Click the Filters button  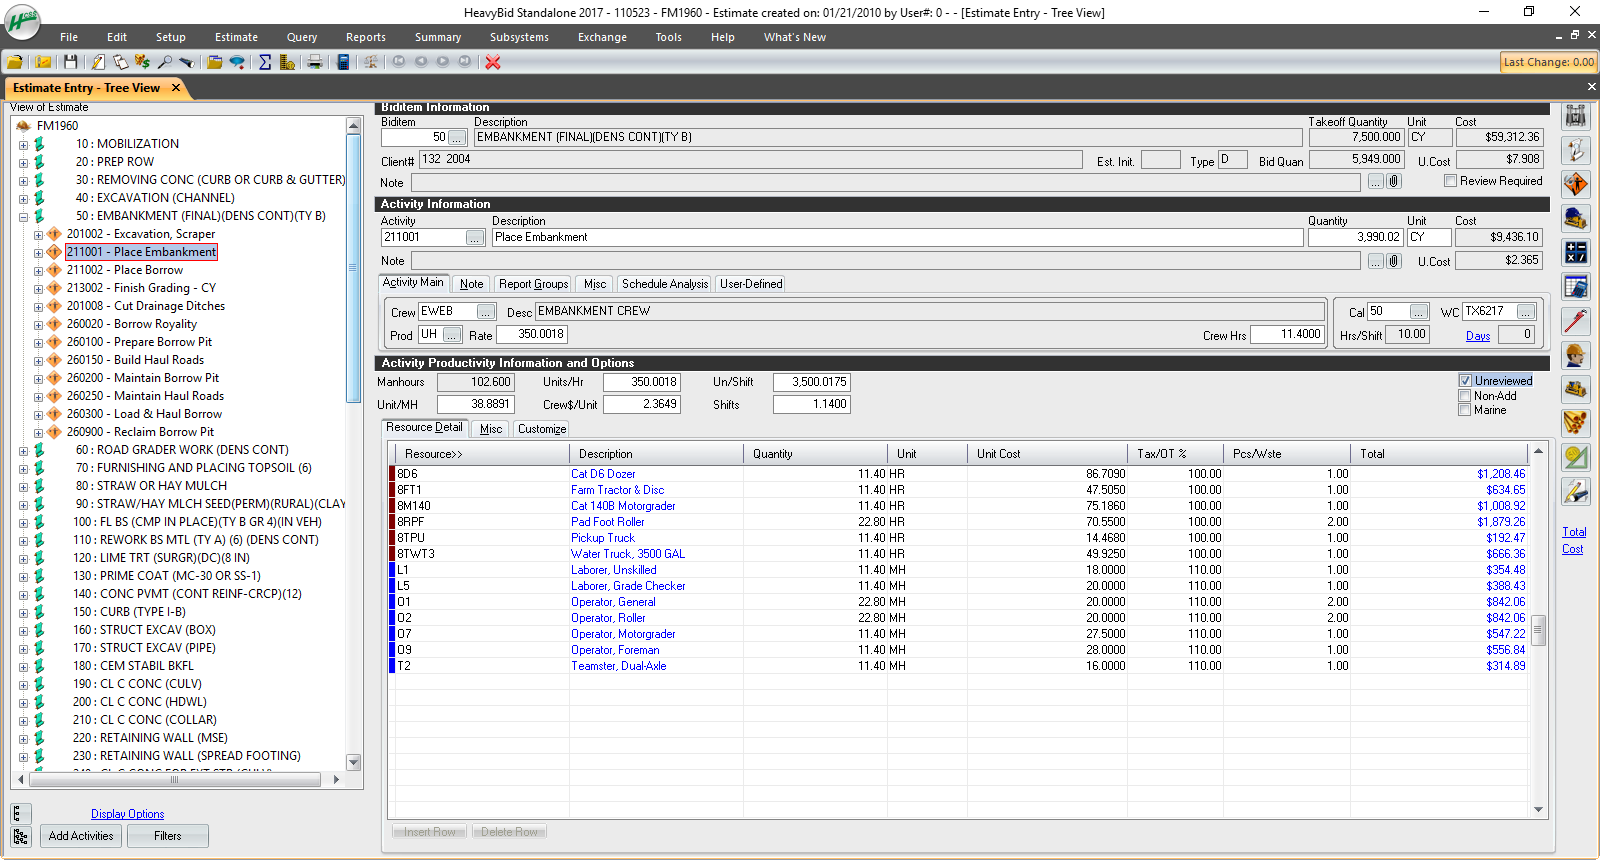(168, 836)
